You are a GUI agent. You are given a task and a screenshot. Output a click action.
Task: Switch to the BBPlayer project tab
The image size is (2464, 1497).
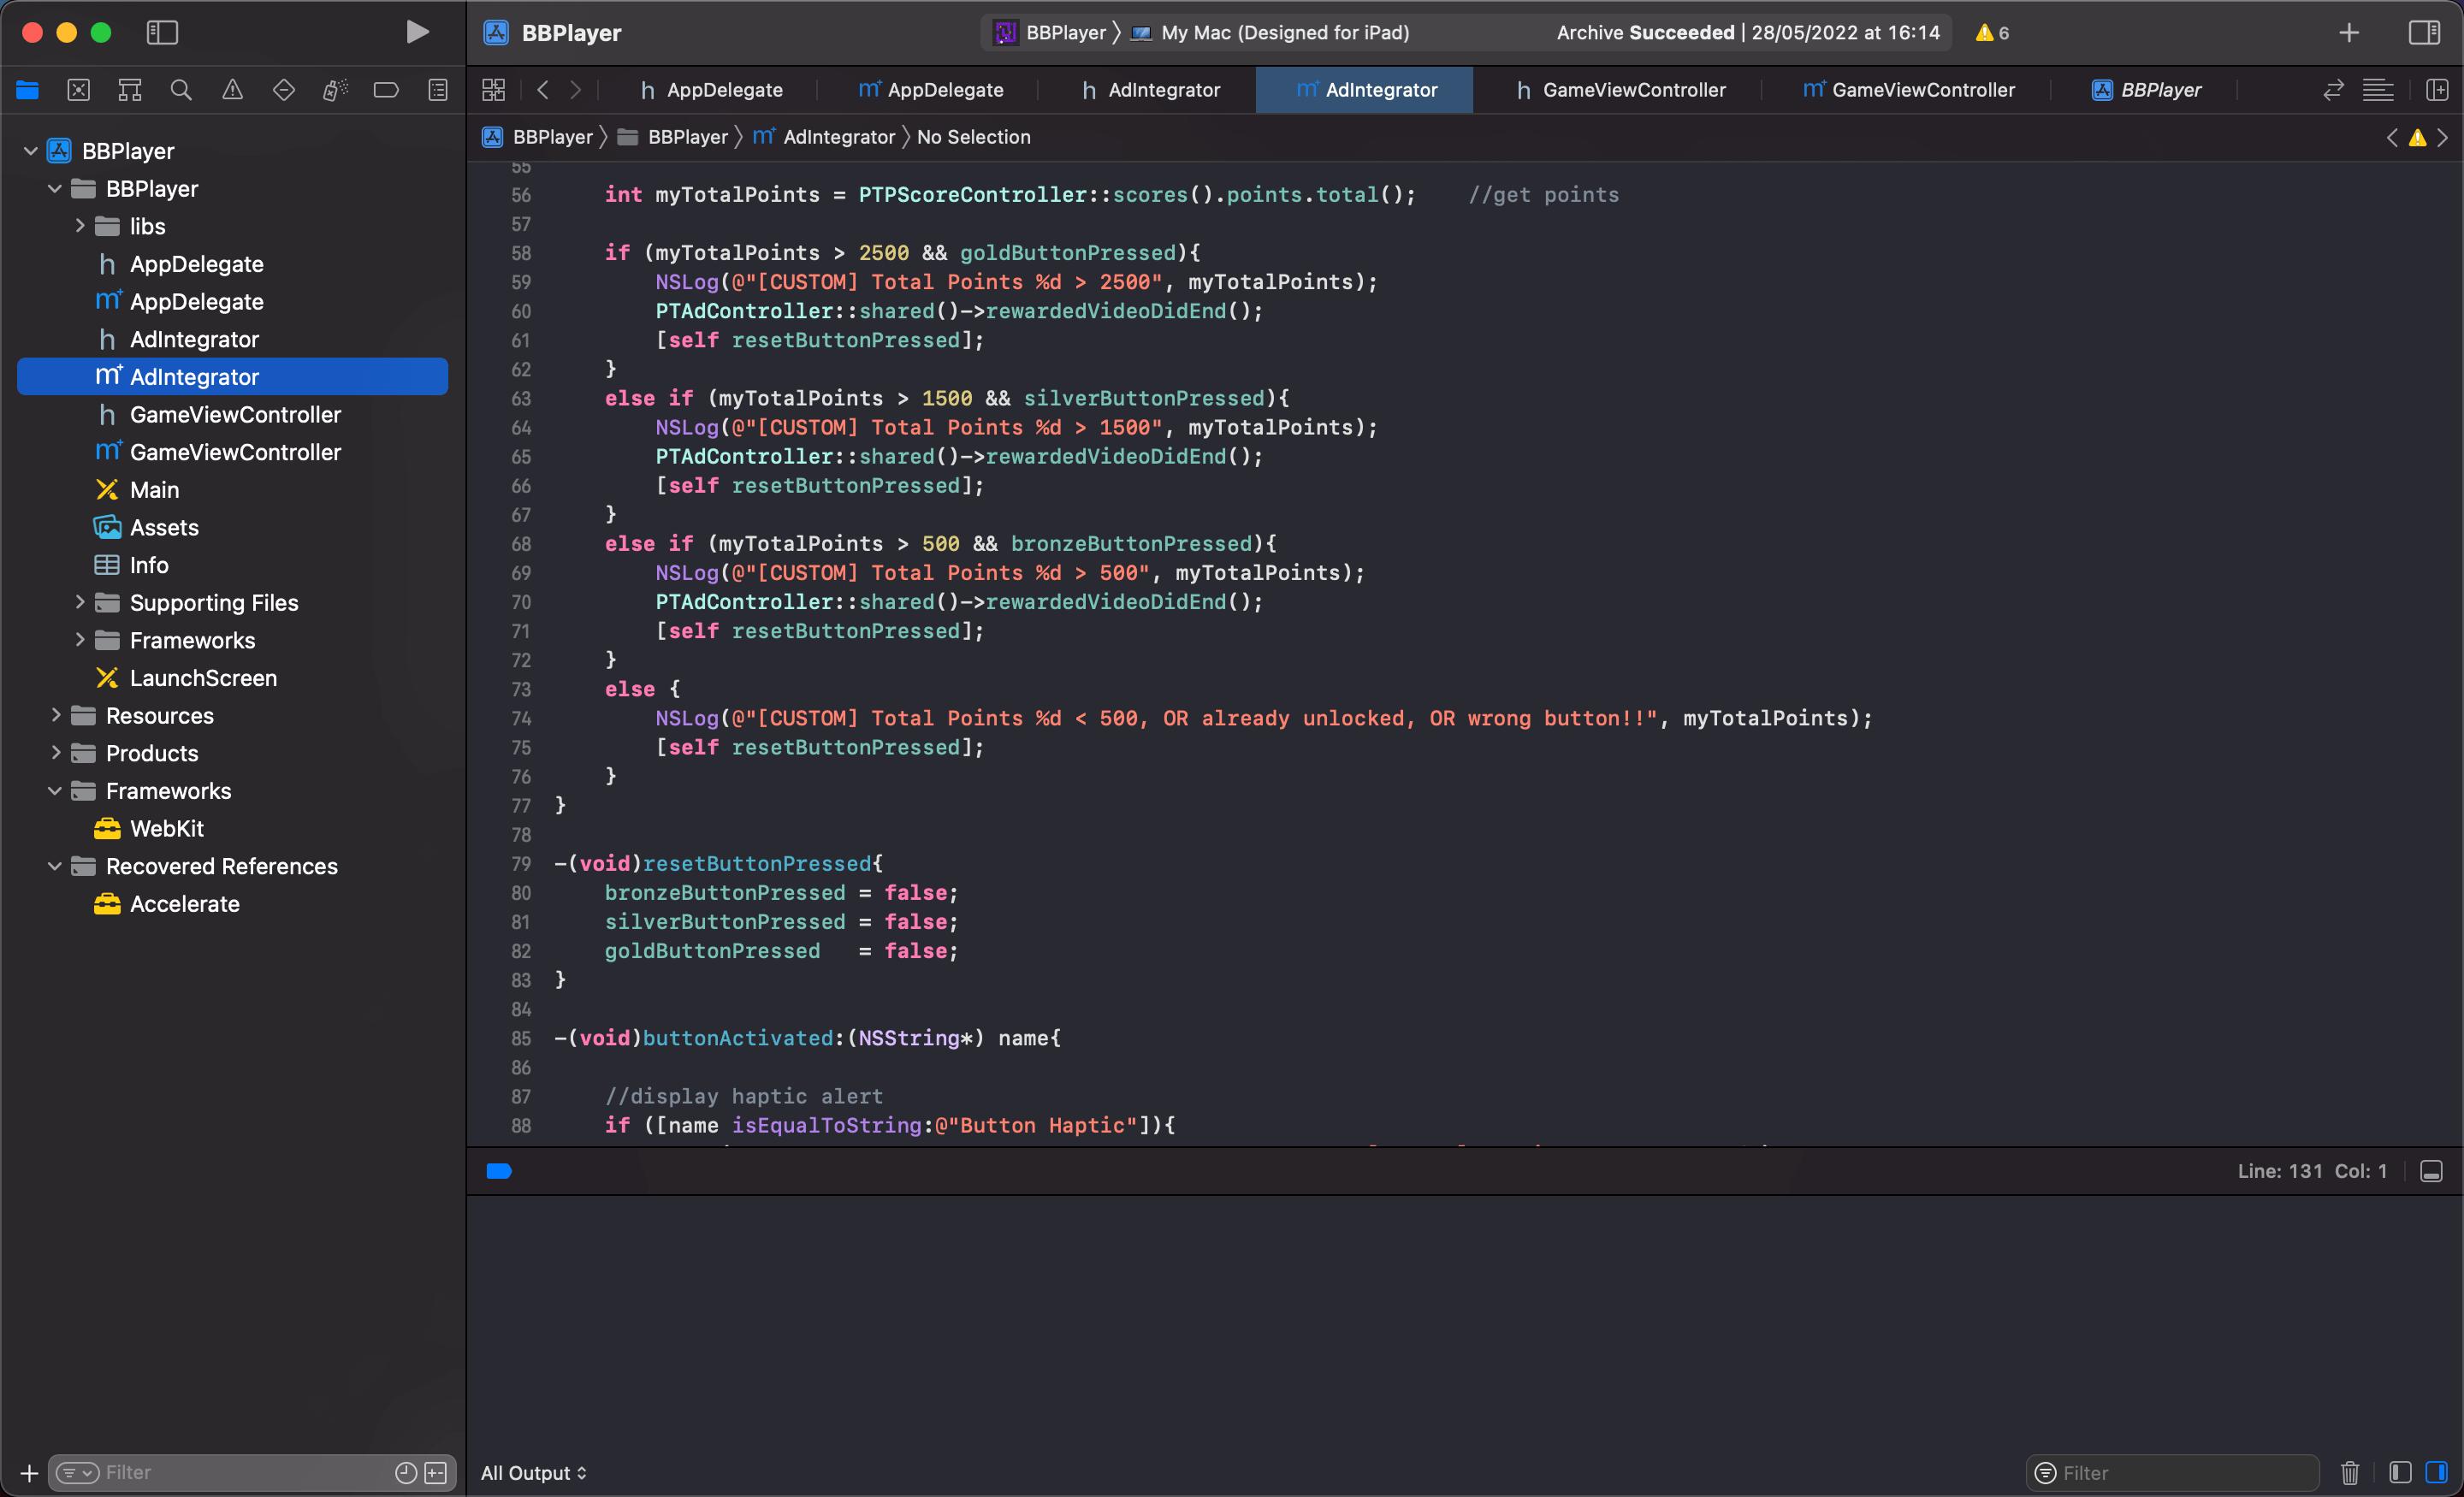tap(2146, 90)
